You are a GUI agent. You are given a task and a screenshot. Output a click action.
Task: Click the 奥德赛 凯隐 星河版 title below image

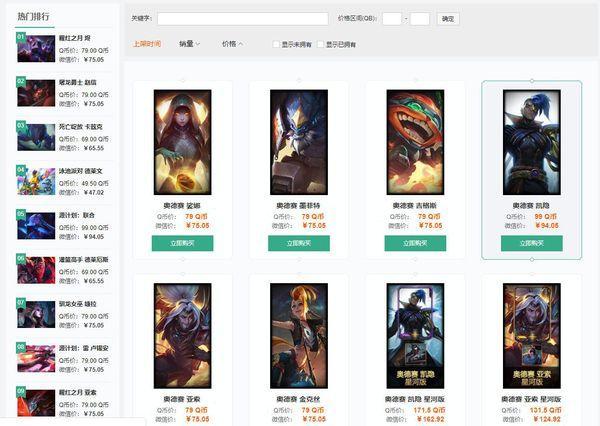click(x=415, y=399)
